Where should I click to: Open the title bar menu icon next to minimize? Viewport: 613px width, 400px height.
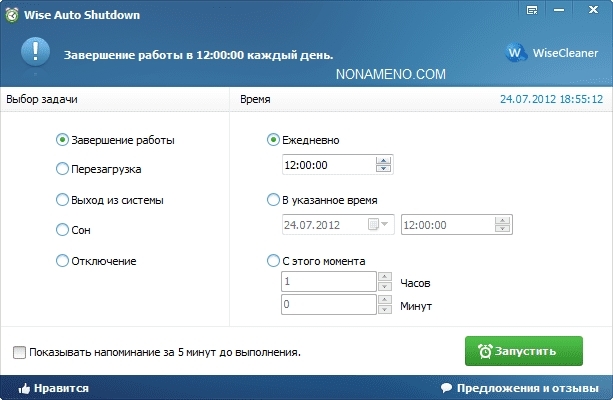532,10
